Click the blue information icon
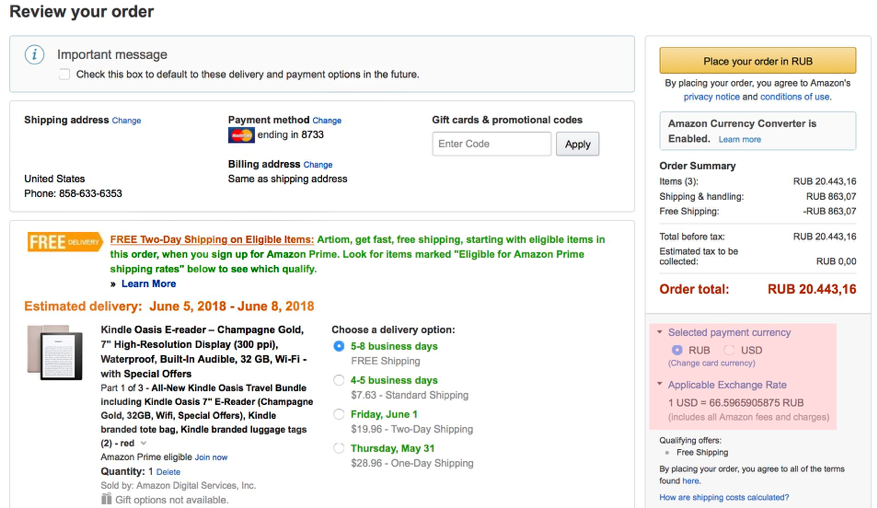Screen dimensions: 877x508 [35, 55]
